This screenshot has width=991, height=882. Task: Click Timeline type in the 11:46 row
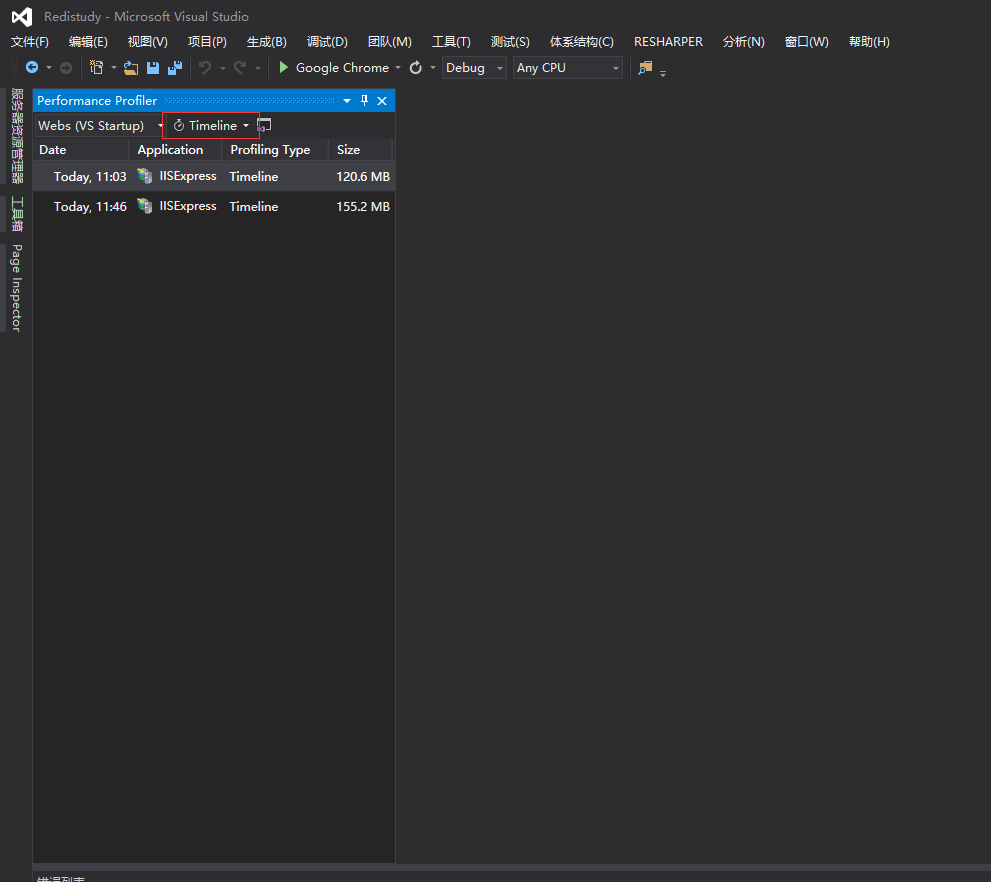[253, 206]
